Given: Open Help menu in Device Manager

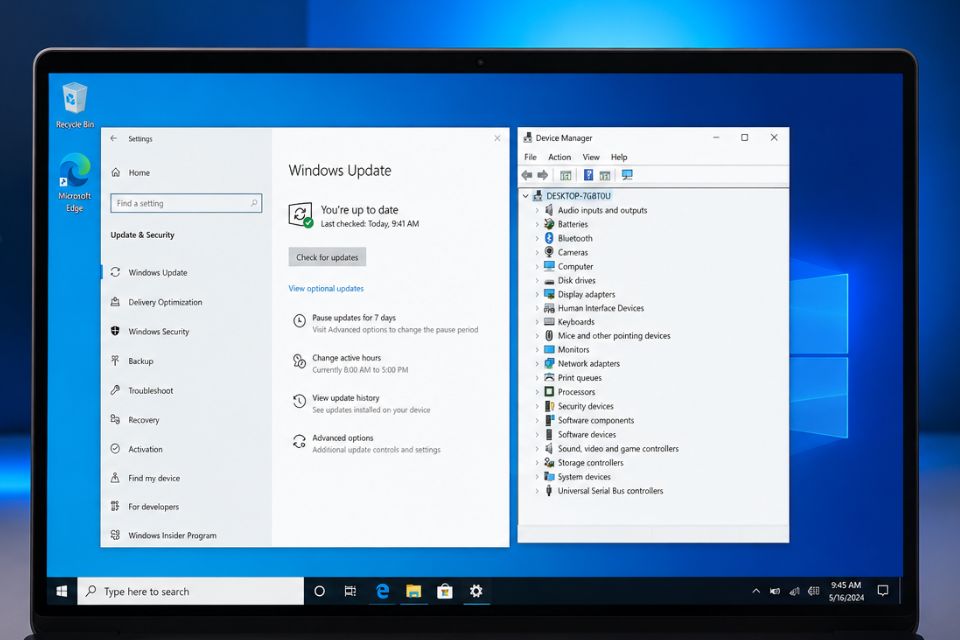Looking at the screenshot, I should (619, 157).
